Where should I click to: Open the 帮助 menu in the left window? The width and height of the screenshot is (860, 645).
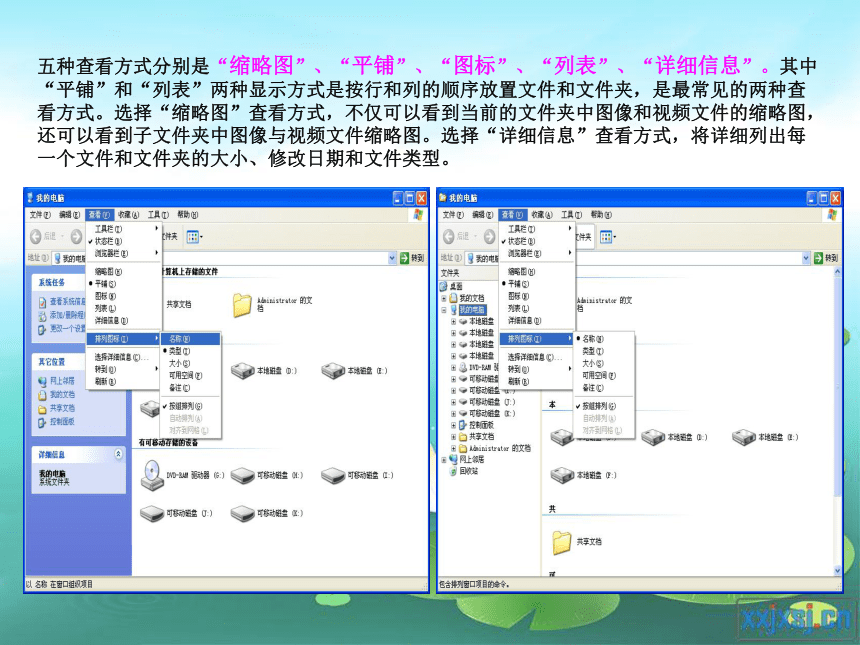click(x=188, y=214)
